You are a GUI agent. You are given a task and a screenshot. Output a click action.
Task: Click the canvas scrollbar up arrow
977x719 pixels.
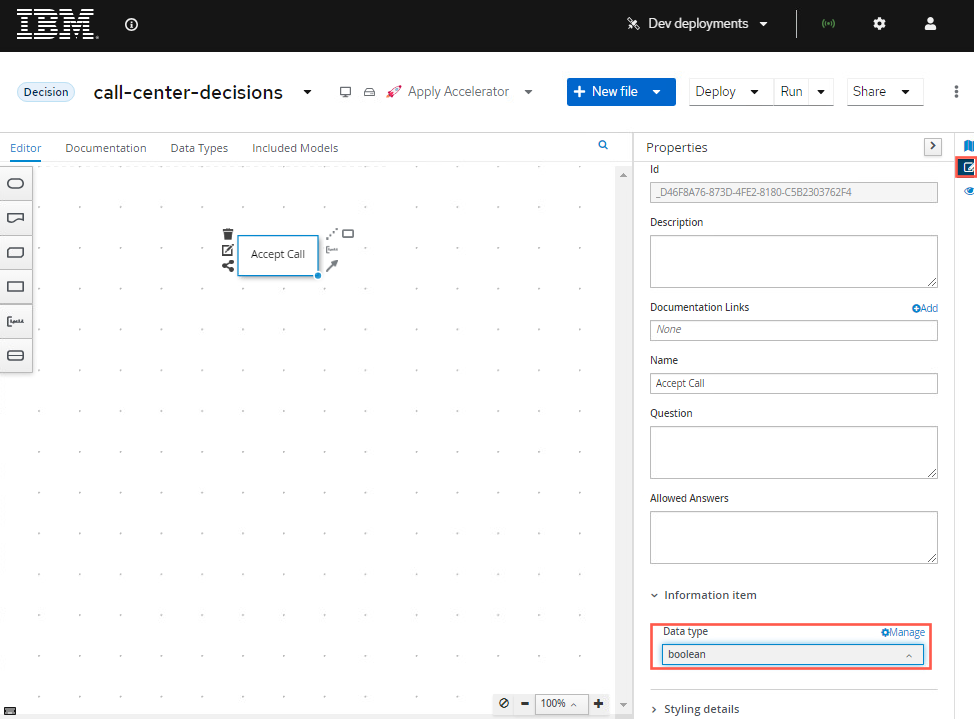623,176
